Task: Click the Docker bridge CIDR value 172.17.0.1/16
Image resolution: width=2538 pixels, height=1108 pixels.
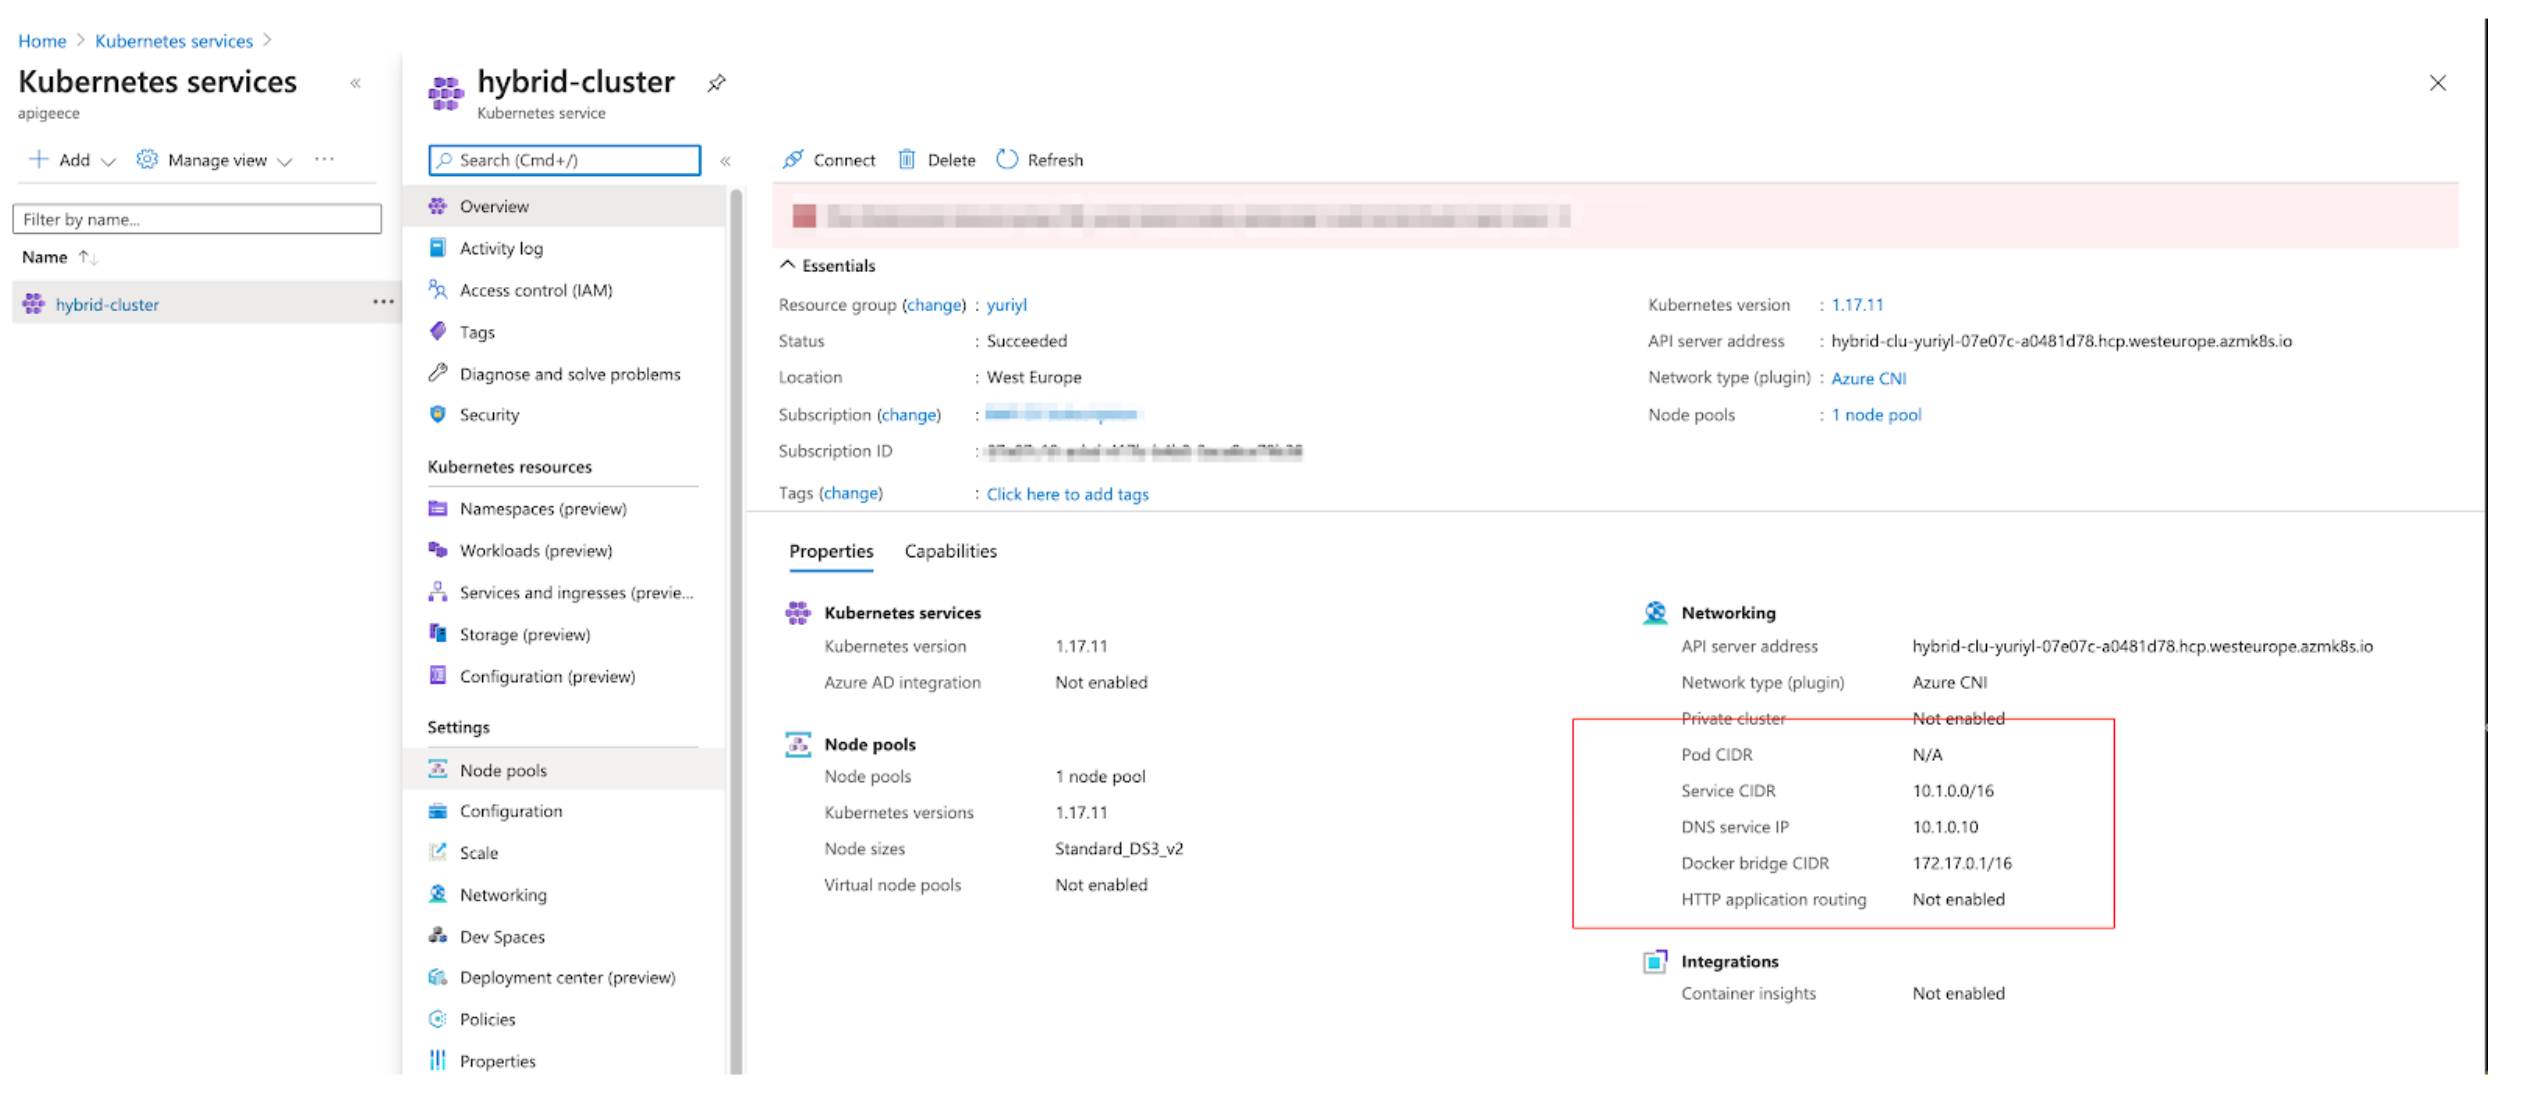Action: 1961,863
